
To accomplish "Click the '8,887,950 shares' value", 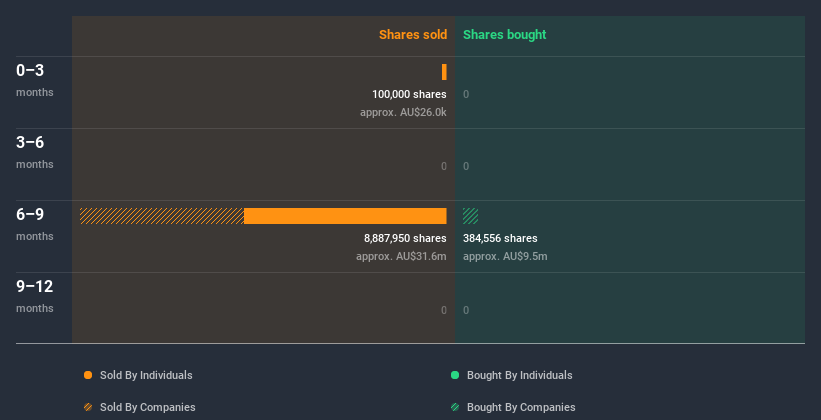I will point(405,238).
